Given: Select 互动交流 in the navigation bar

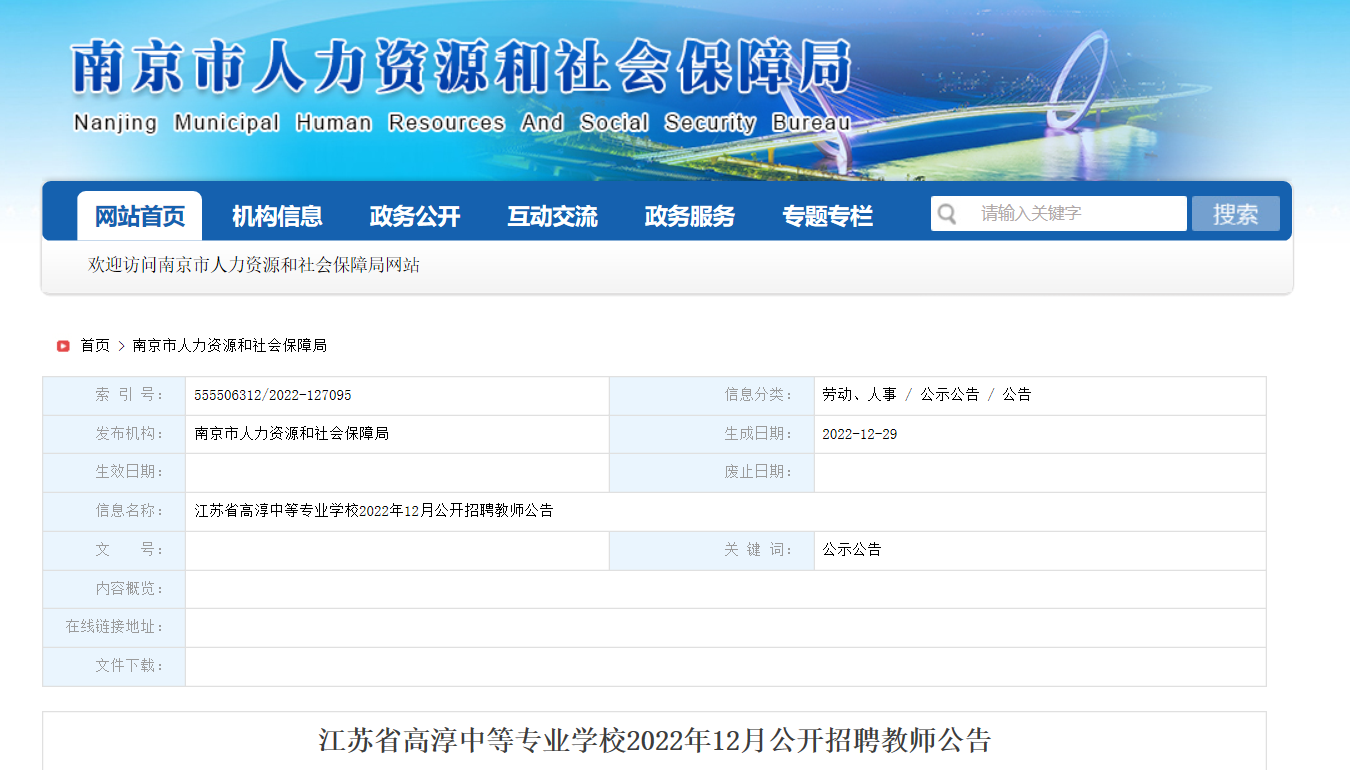Looking at the screenshot, I should (x=552, y=216).
